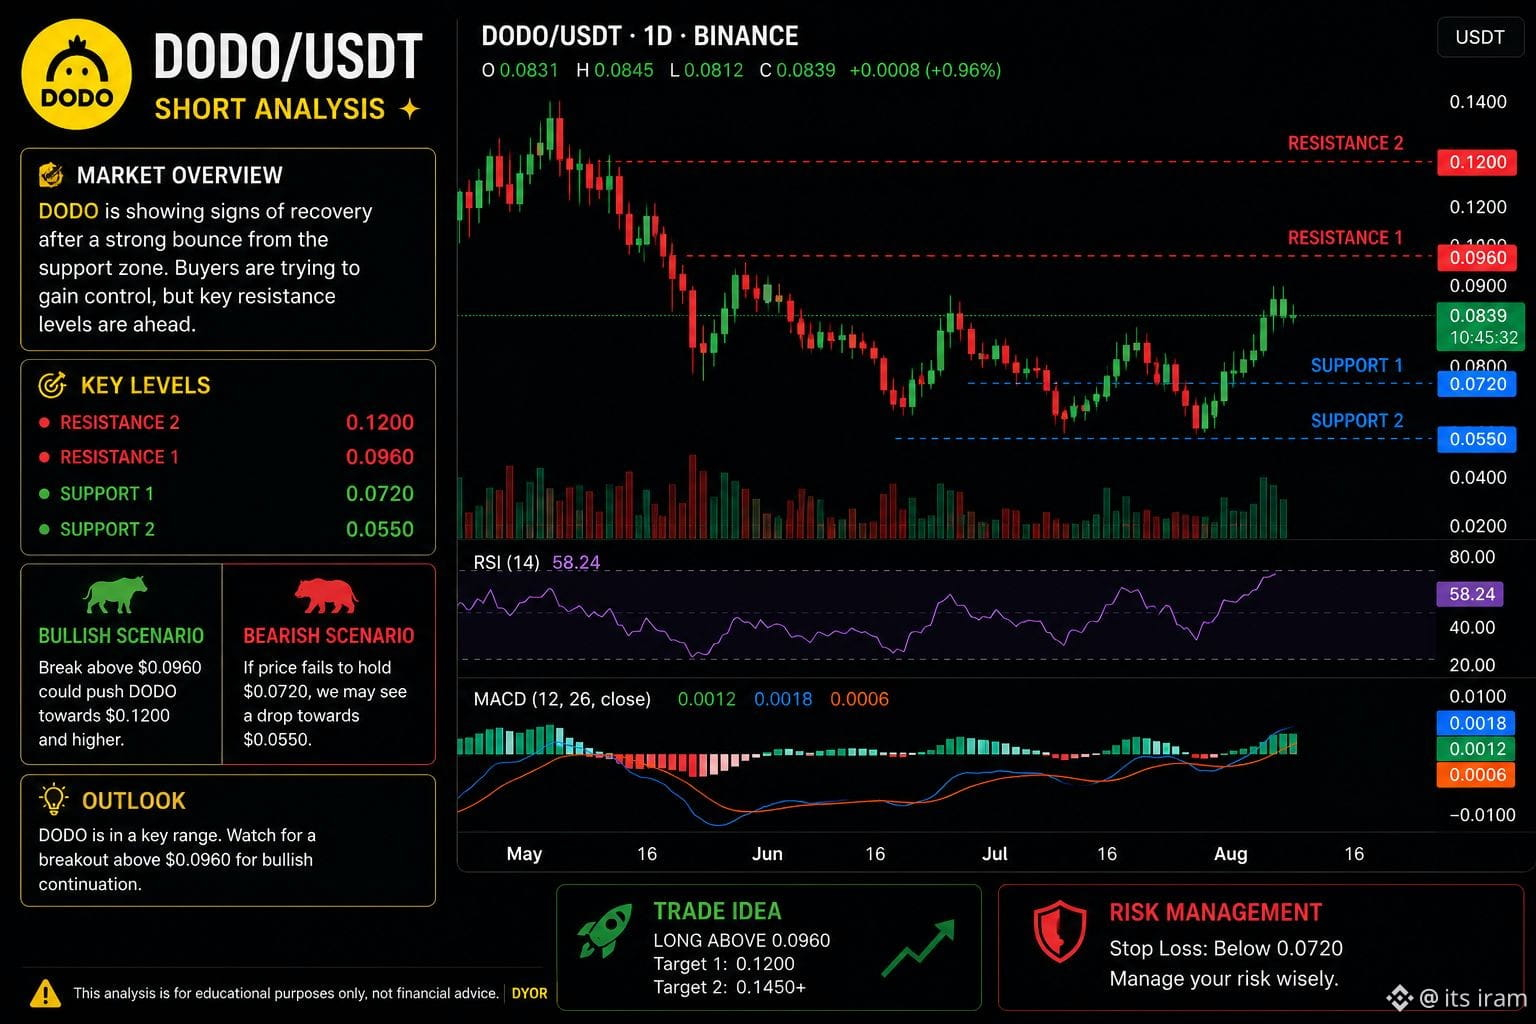
Task: Click the RSI (14) indicator label
Action: tap(506, 562)
